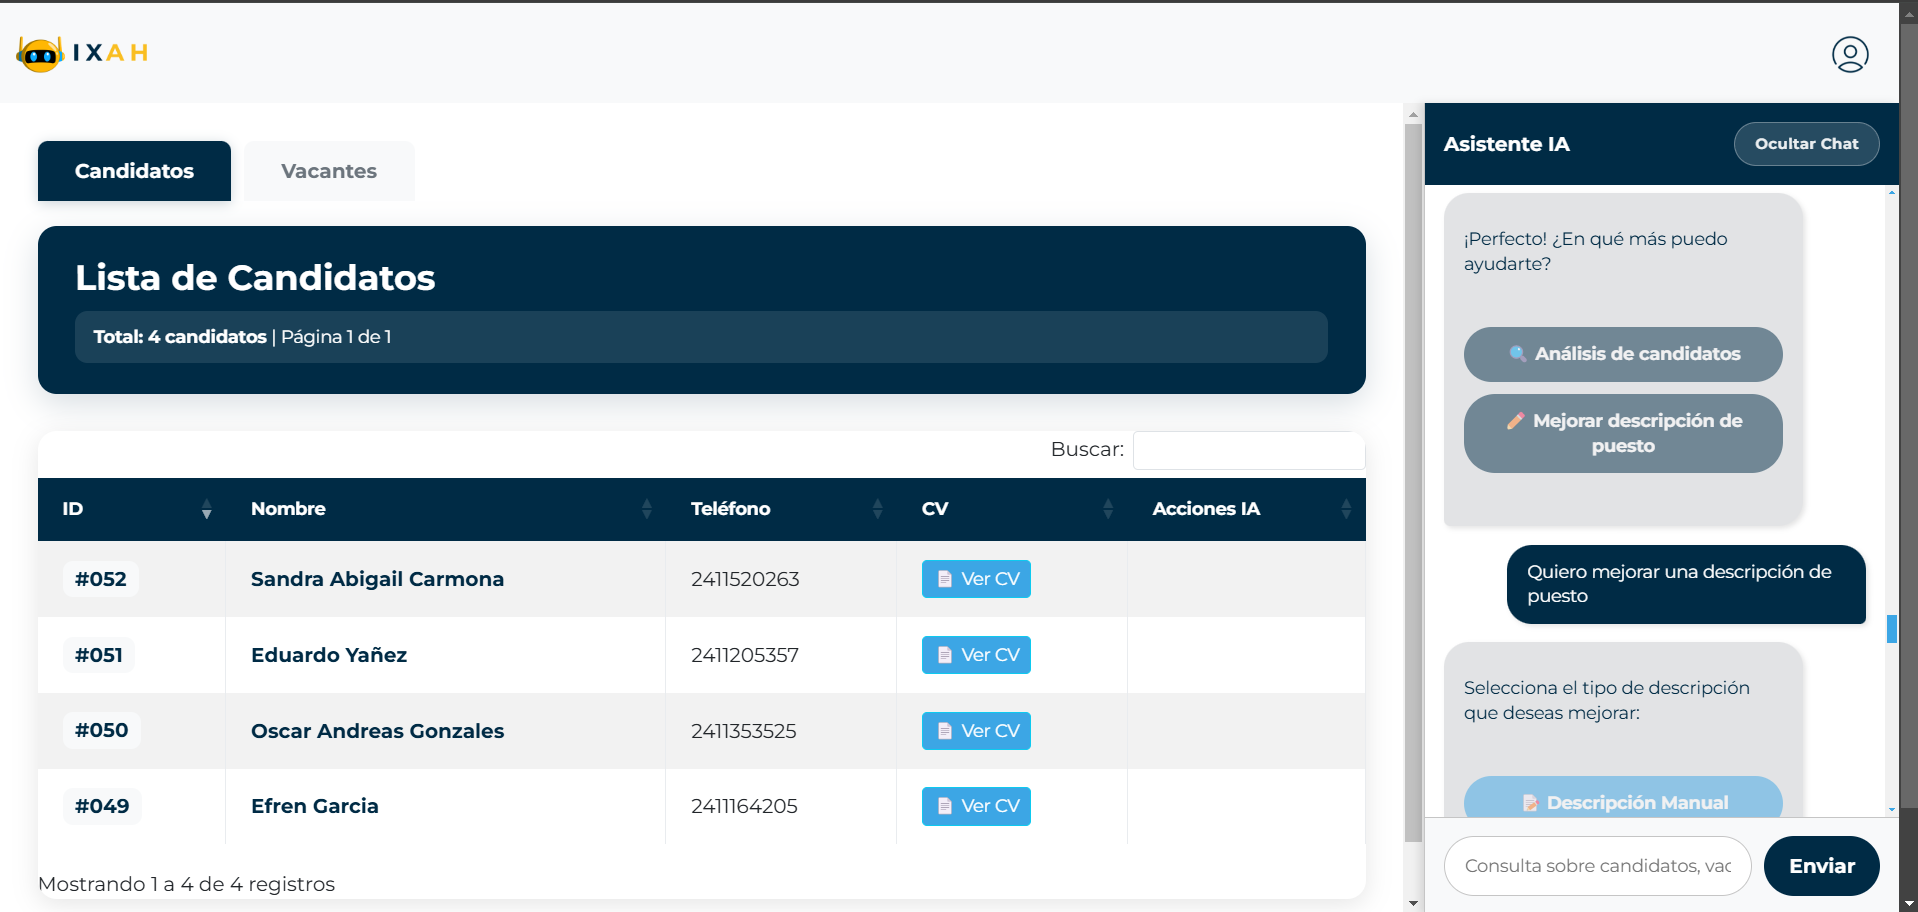Select the Candidatos tab
This screenshot has height=912, width=1918.
(x=134, y=171)
